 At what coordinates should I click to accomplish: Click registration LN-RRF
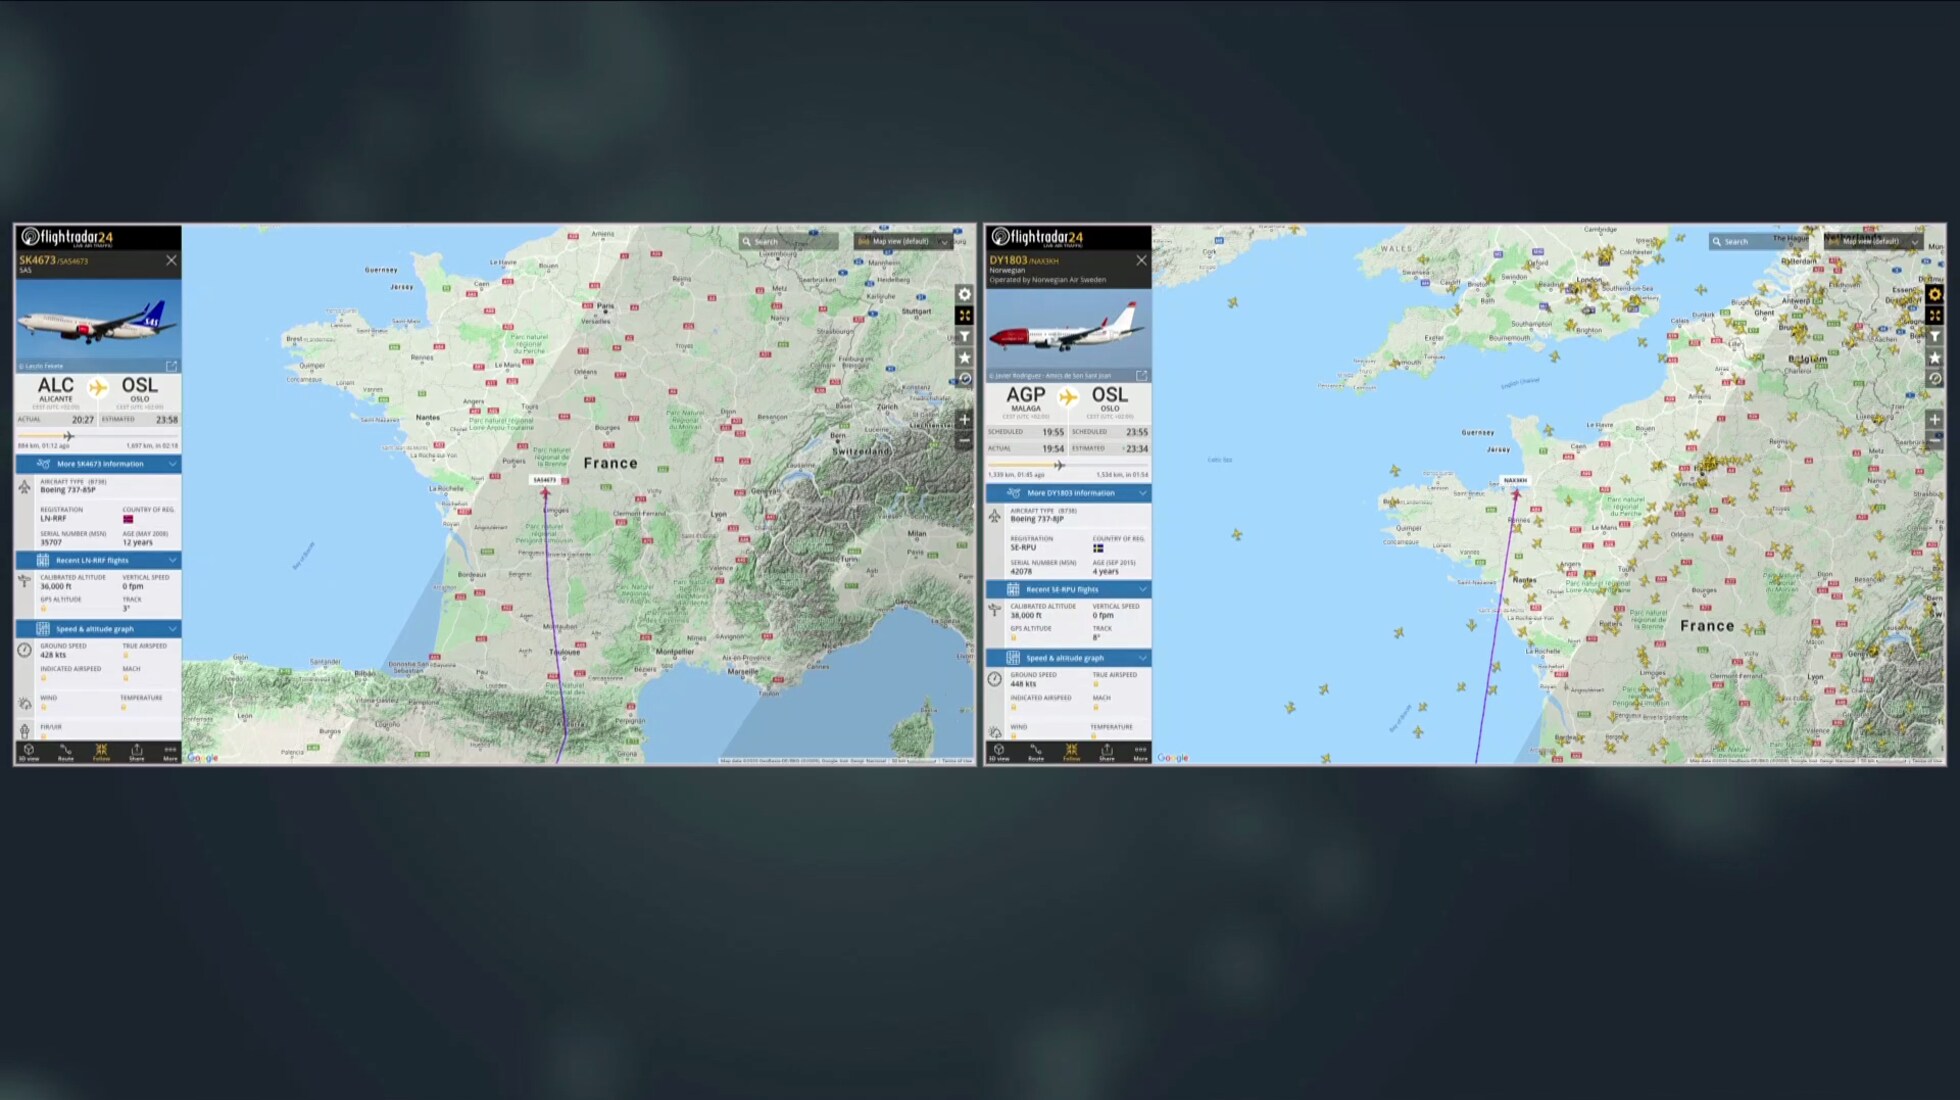[x=53, y=518]
